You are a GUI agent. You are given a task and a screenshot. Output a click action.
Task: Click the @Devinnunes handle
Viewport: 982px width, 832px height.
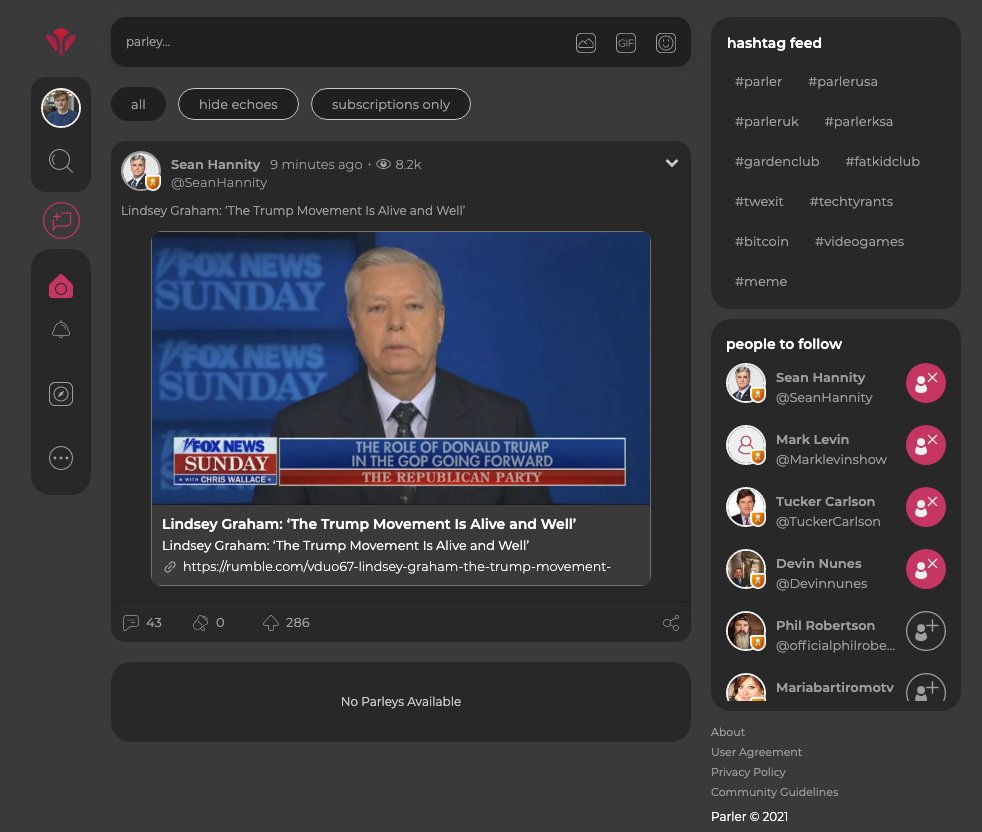[821, 583]
